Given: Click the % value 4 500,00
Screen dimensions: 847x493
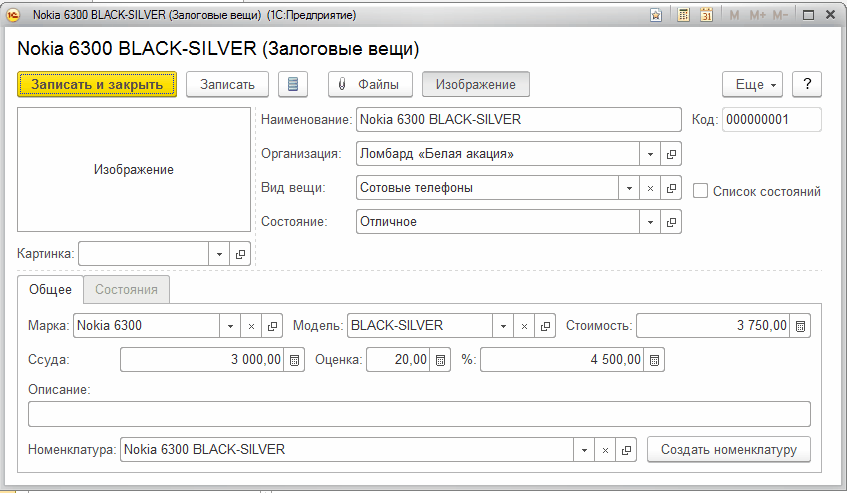Looking at the screenshot, I should (615, 360).
